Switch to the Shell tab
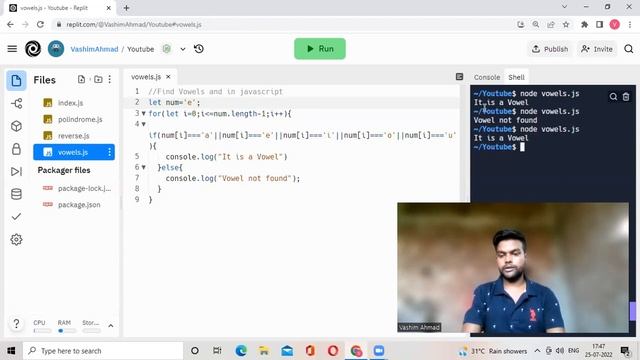 (x=516, y=77)
